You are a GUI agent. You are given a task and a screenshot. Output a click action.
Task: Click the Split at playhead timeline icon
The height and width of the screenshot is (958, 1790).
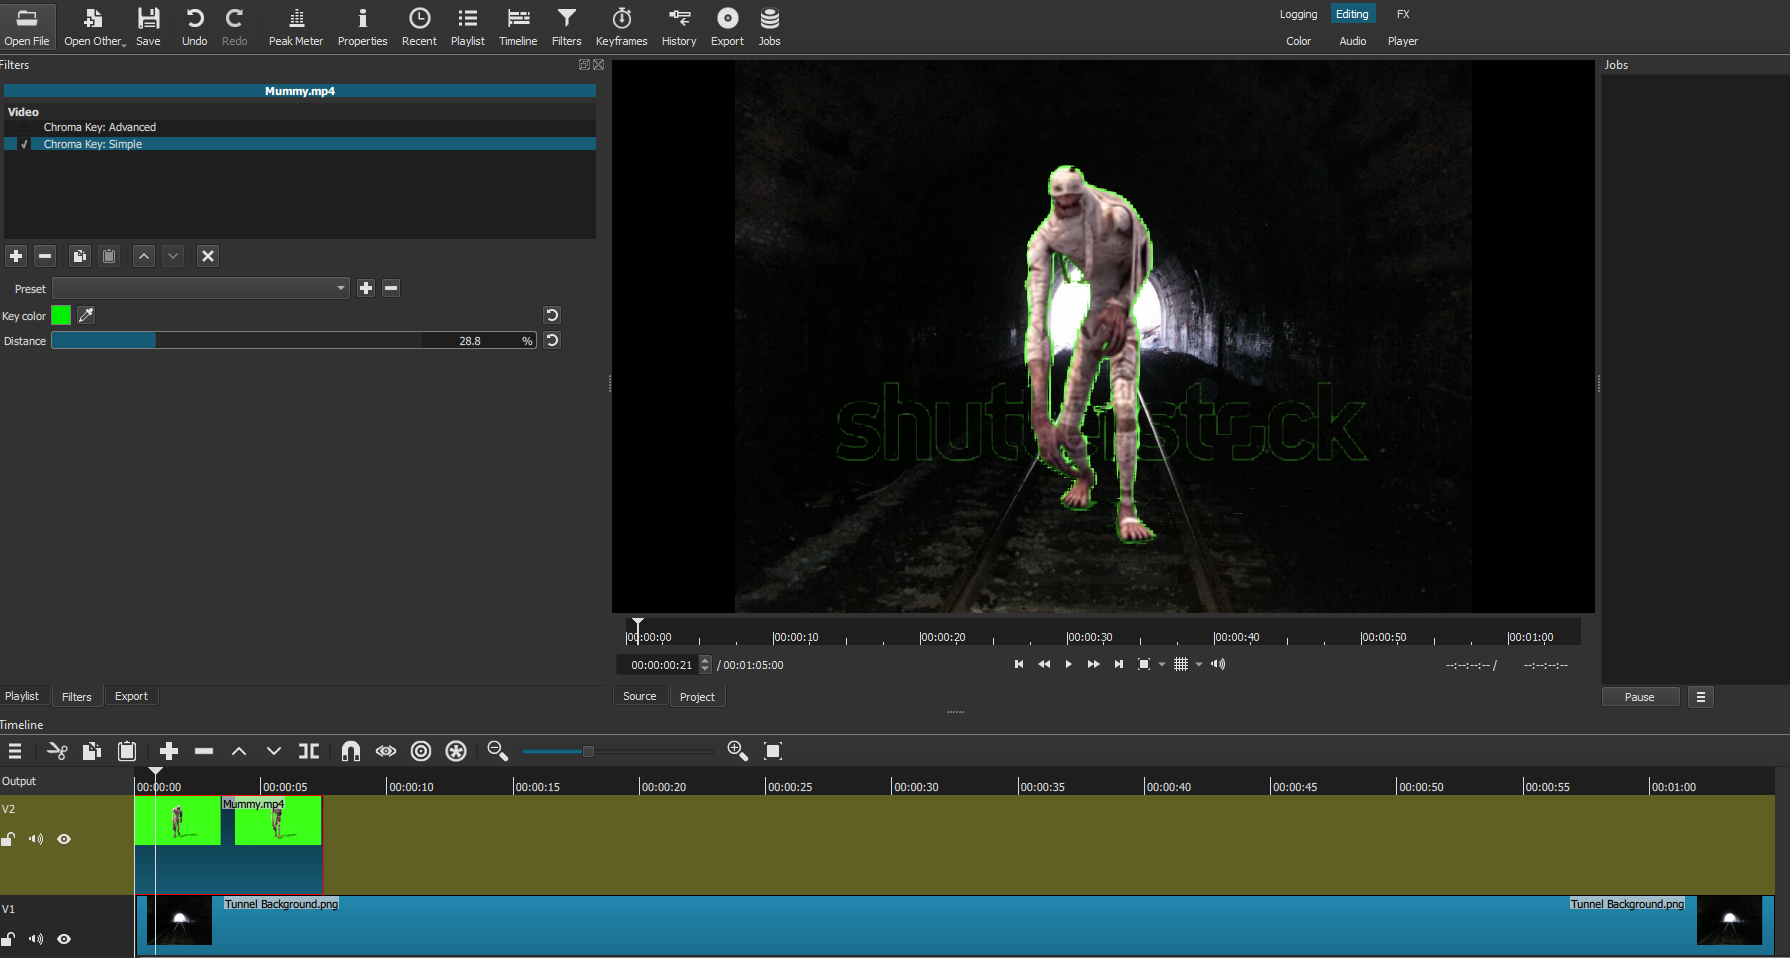(309, 750)
